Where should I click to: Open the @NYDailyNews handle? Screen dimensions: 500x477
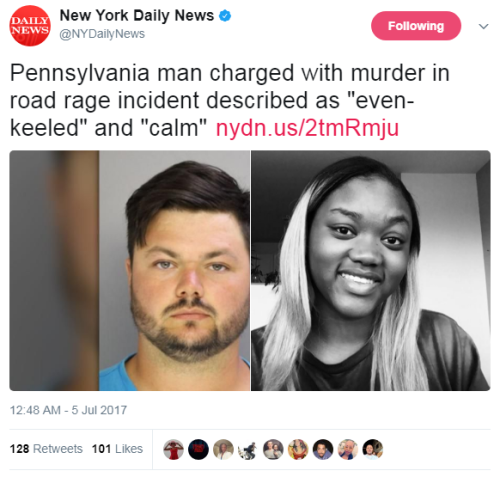tap(102, 34)
